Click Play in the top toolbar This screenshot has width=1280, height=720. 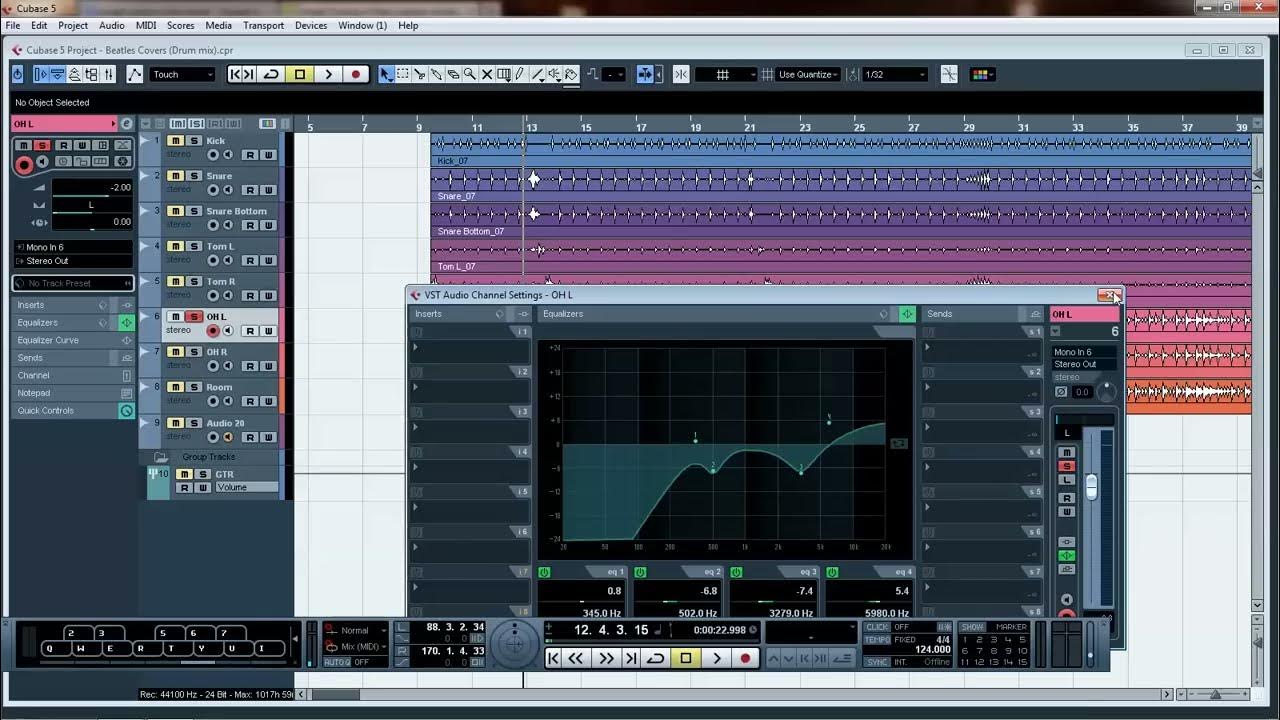tap(328, 74)
